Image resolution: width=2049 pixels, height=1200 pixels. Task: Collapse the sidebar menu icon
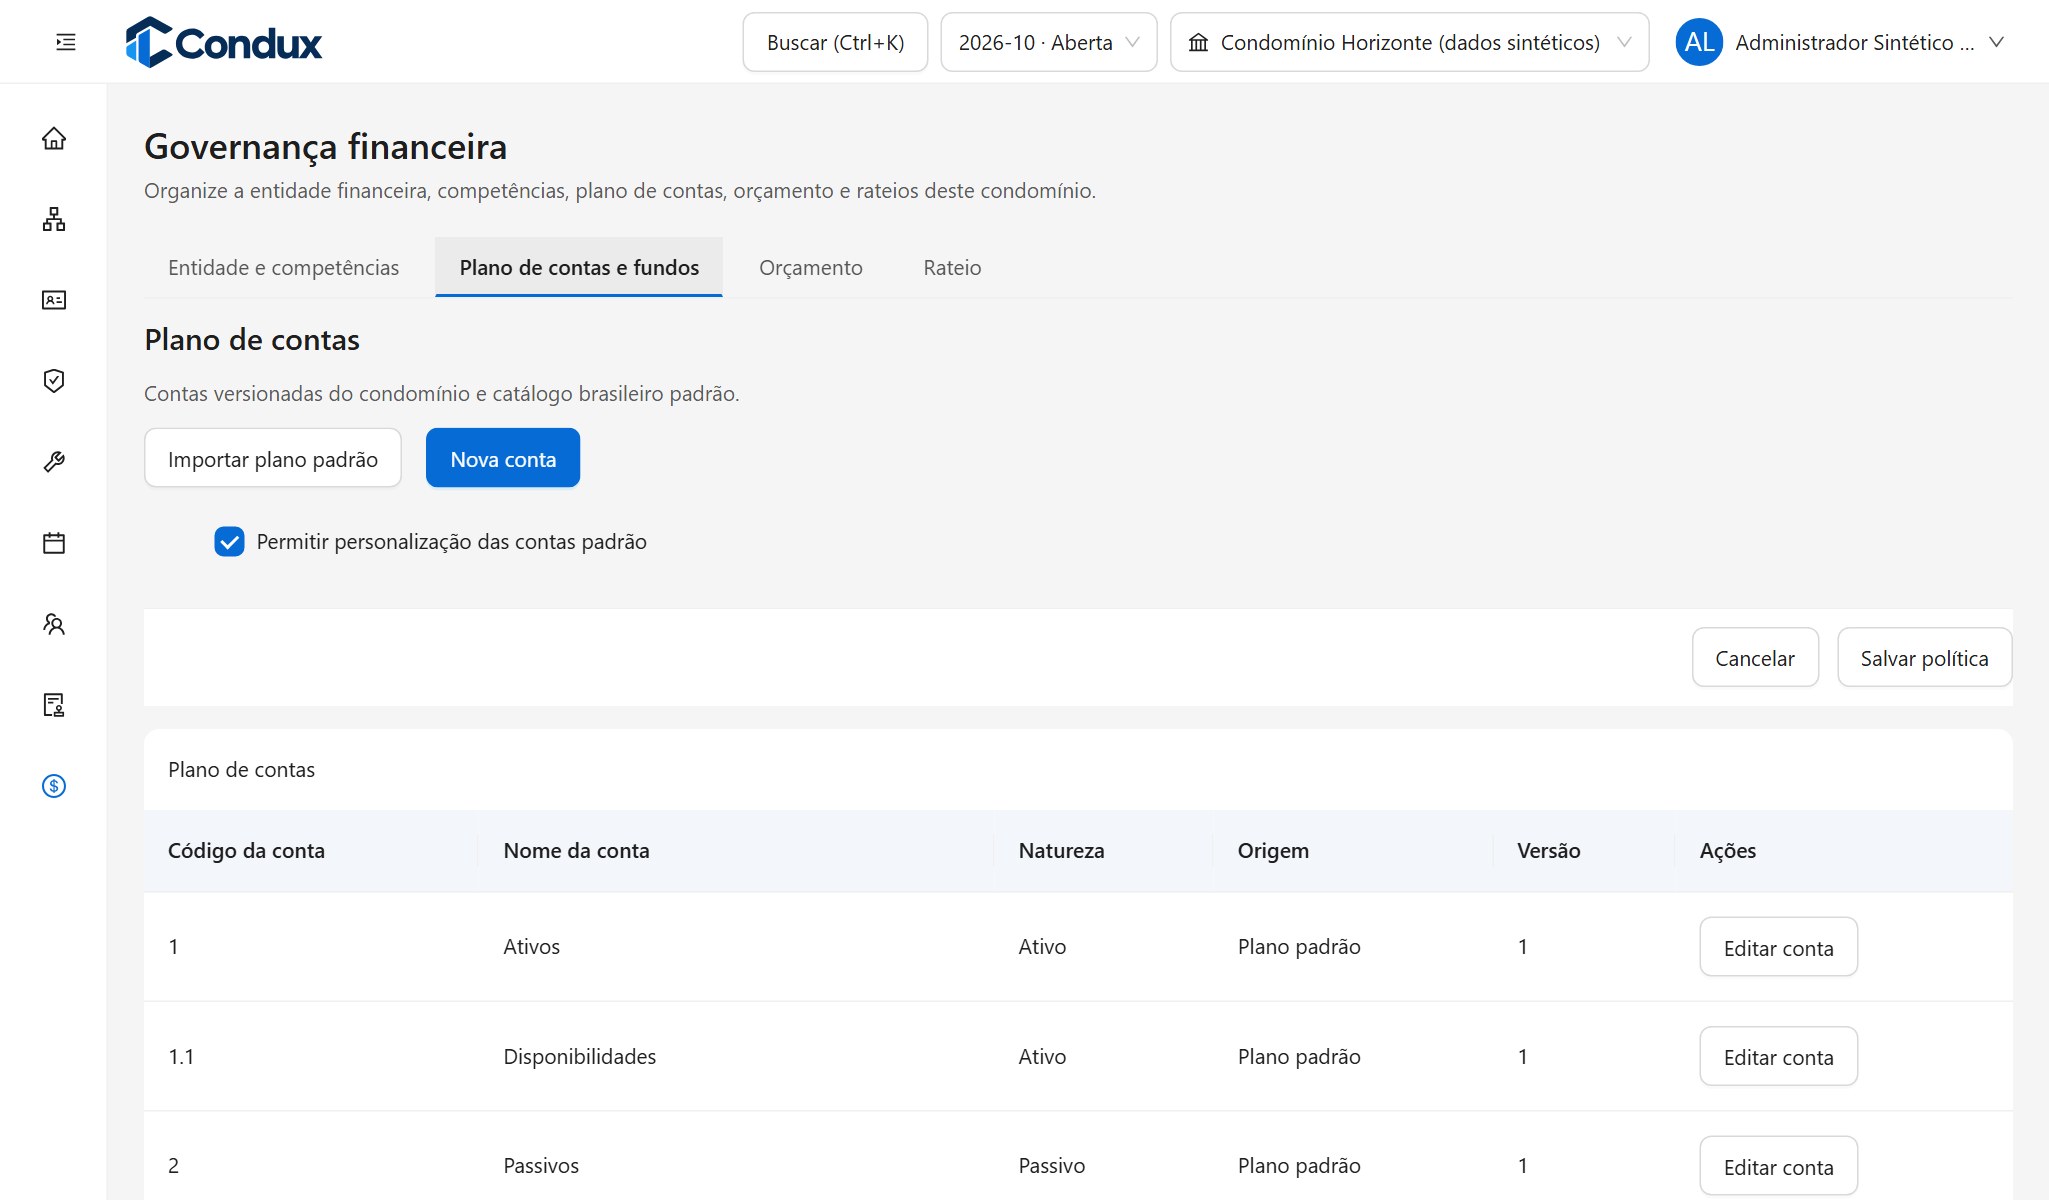click(66, 42)
